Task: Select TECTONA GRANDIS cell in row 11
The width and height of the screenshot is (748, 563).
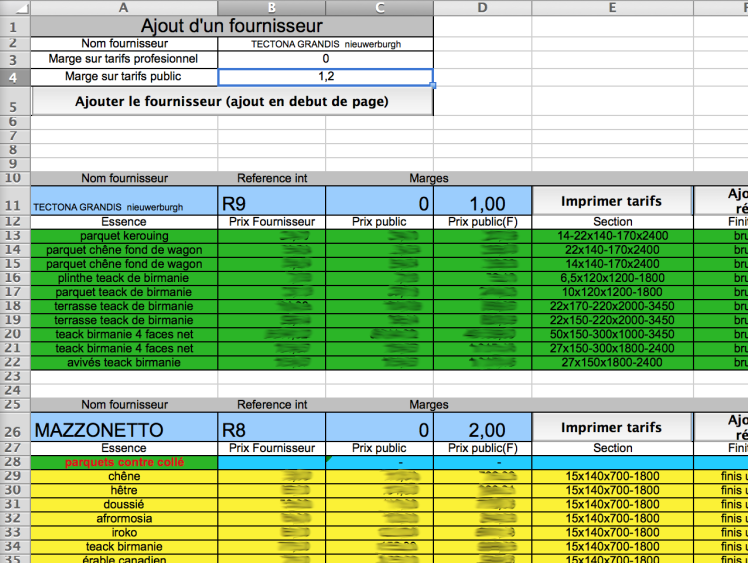Action: (124, 201)
